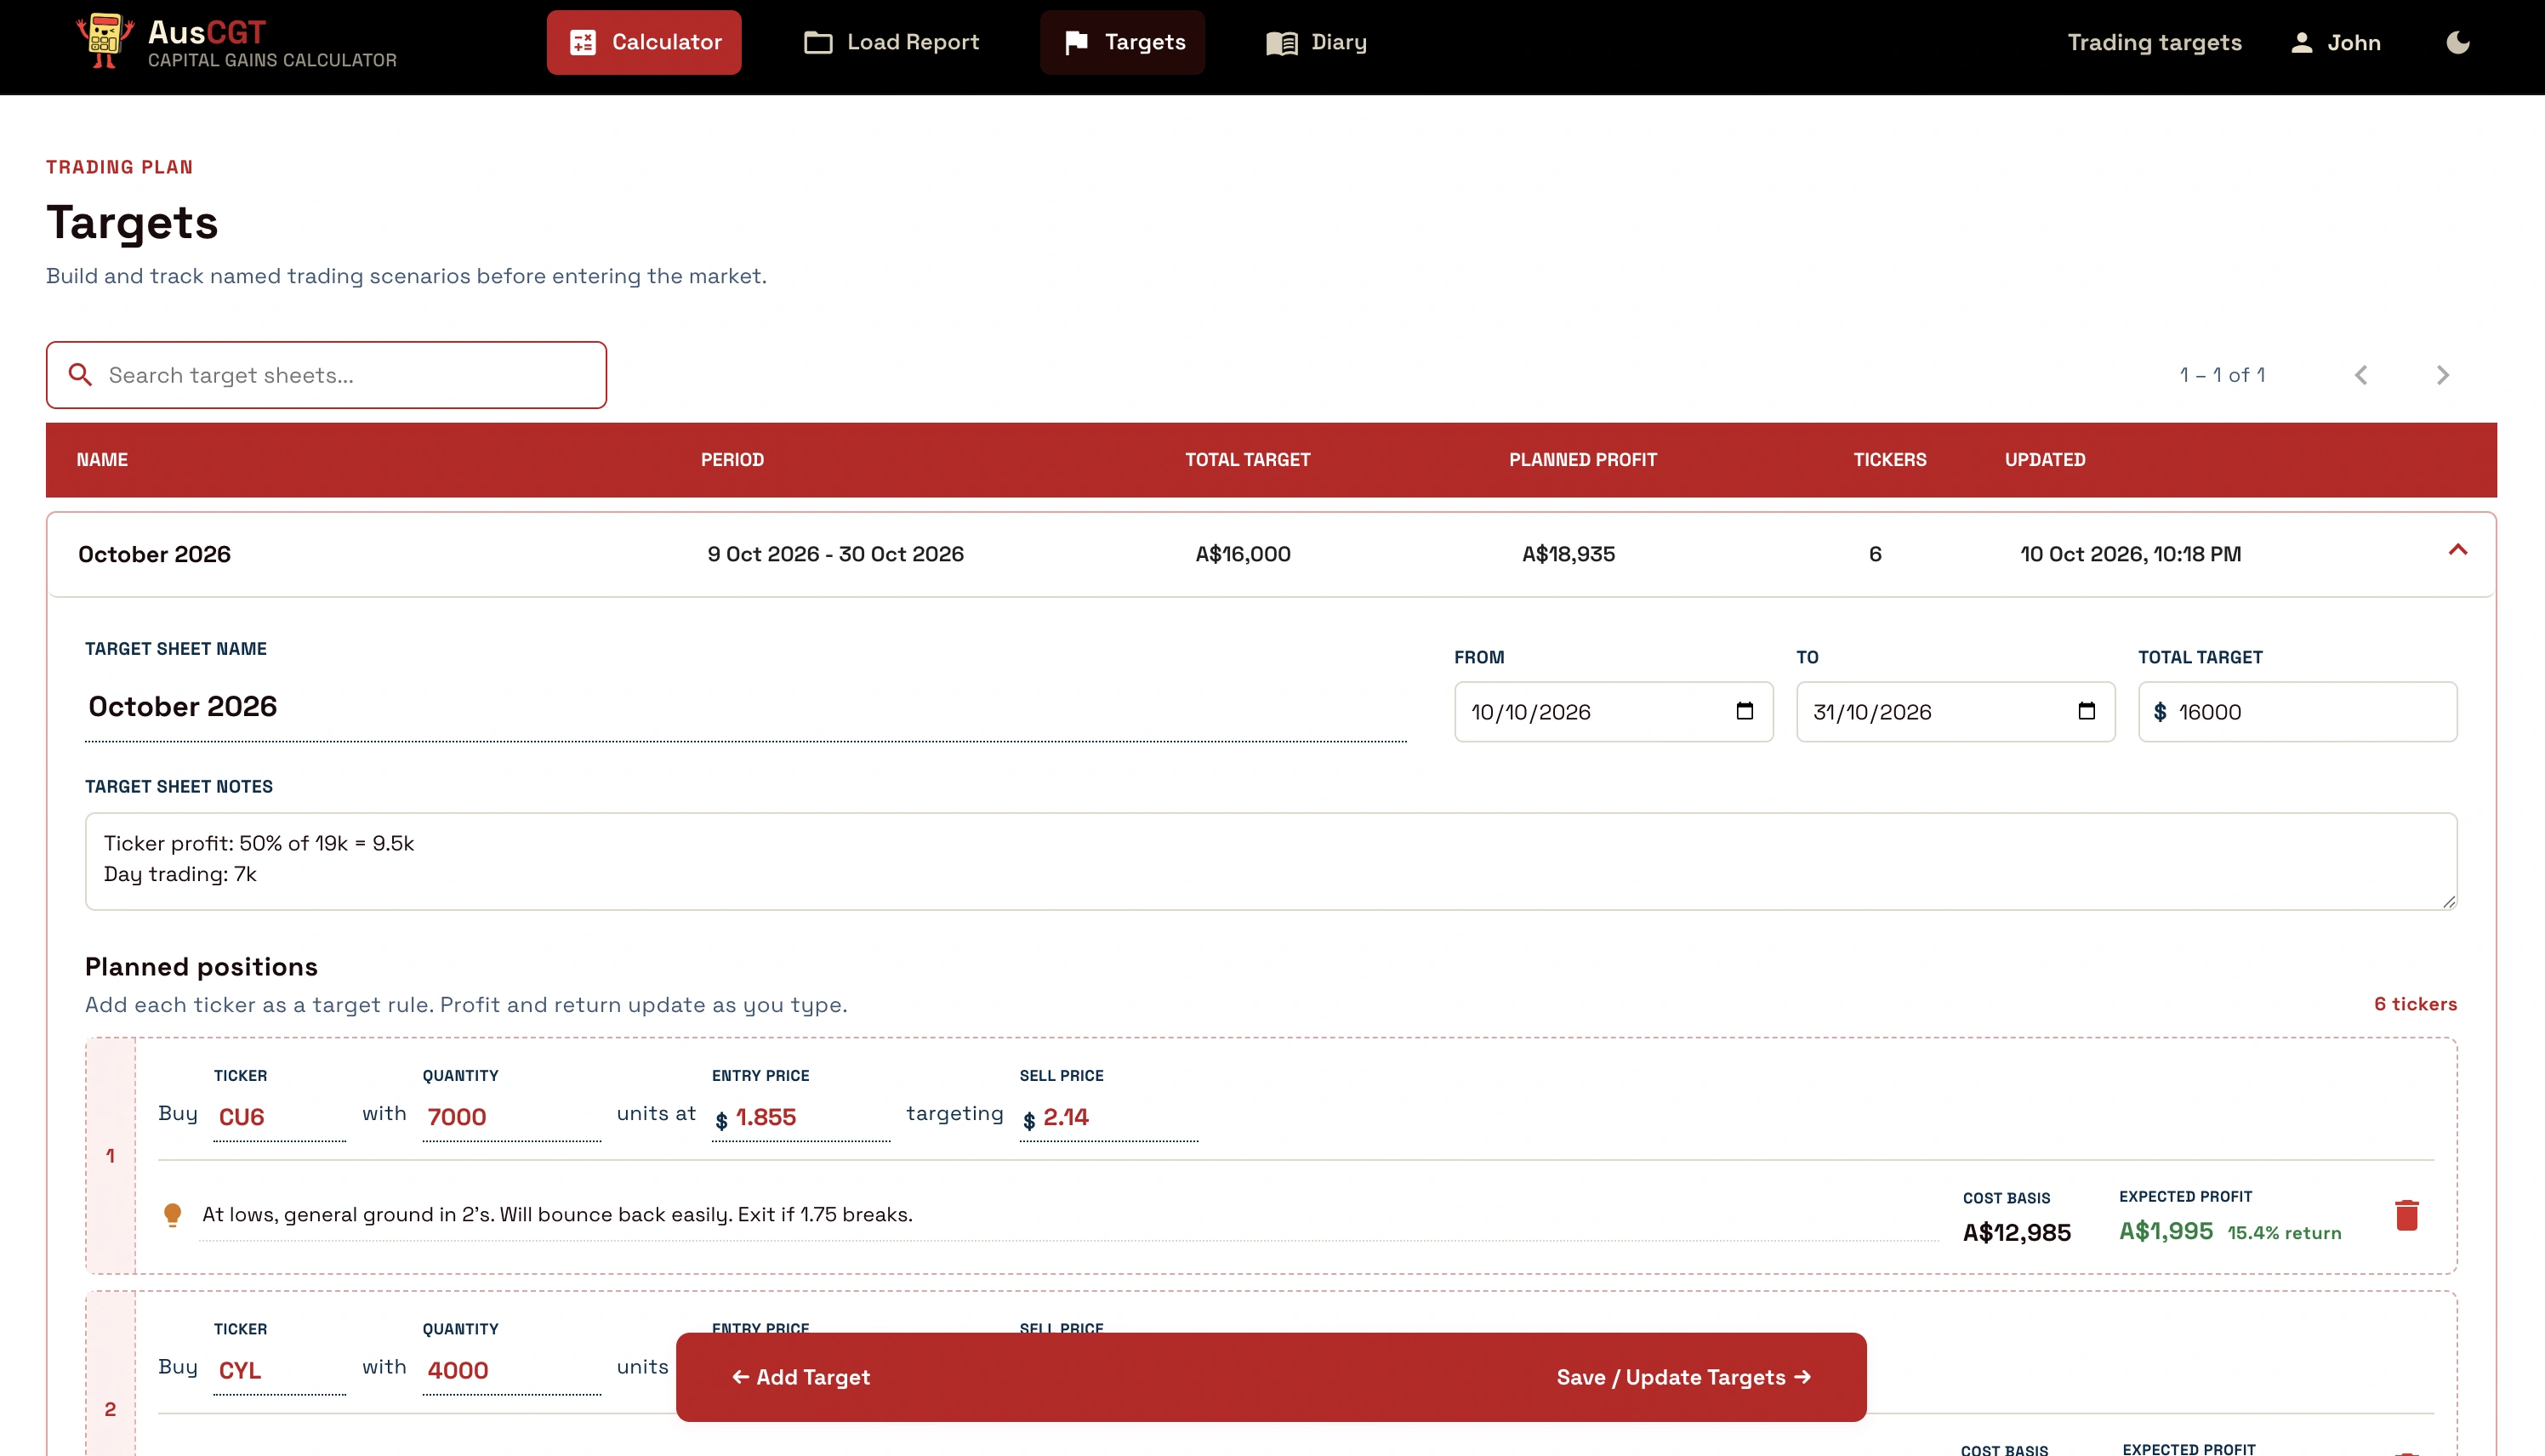Image resolution: width=2545 pixels, height=1456 pixels.
Task: Click the lightbulb note icon for CU6
Action: 172,1214
